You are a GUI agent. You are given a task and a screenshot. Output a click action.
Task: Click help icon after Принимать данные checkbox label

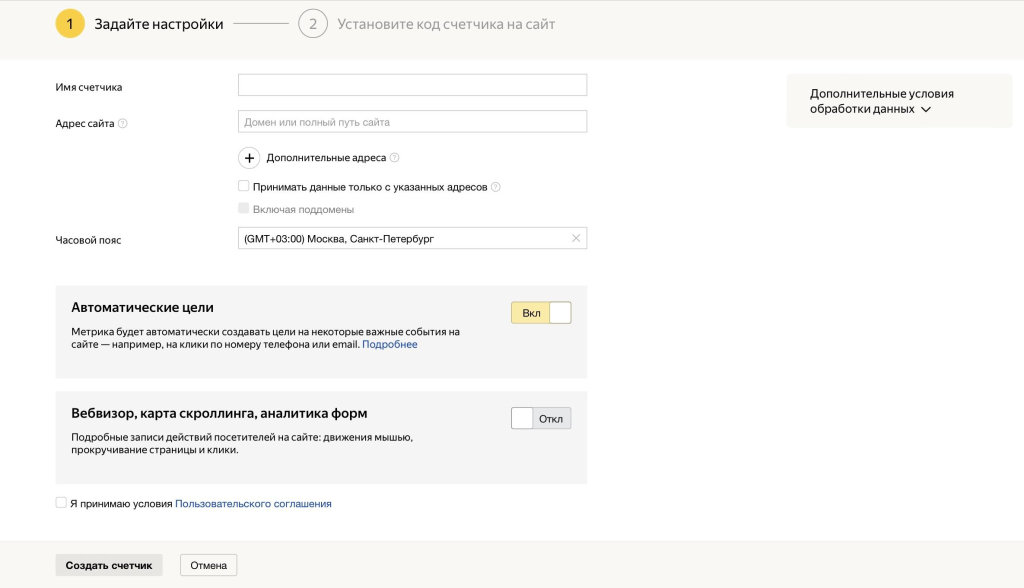(x=495, y=187)
